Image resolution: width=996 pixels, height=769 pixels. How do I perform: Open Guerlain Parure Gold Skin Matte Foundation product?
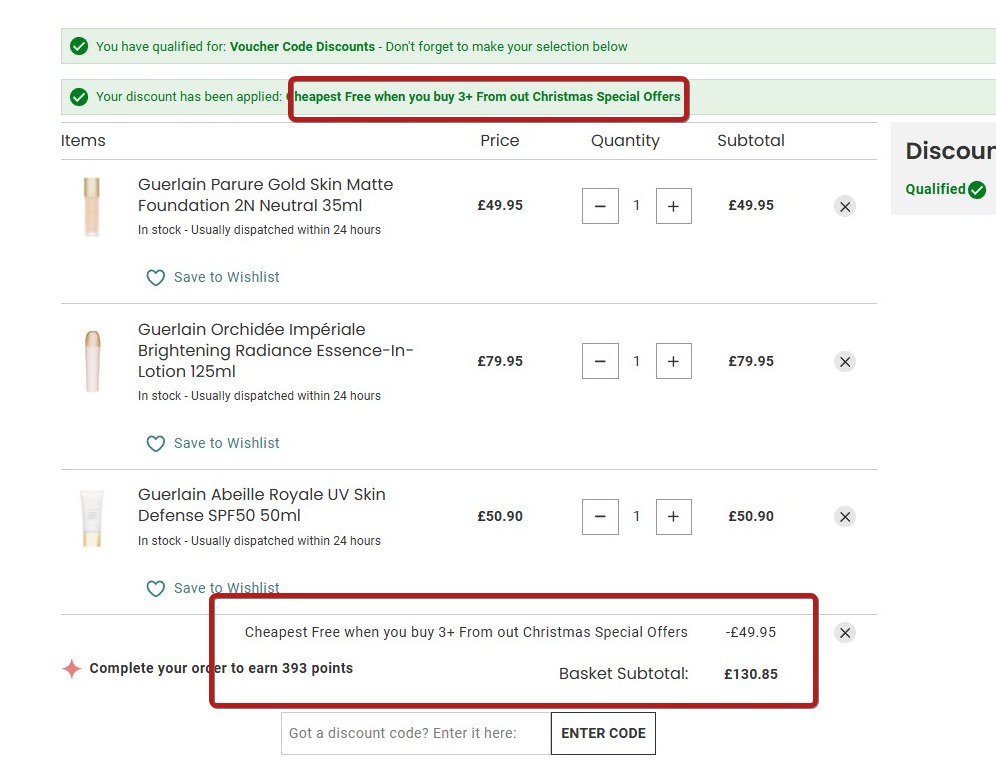pyautogui.click(x=265, y=195)
